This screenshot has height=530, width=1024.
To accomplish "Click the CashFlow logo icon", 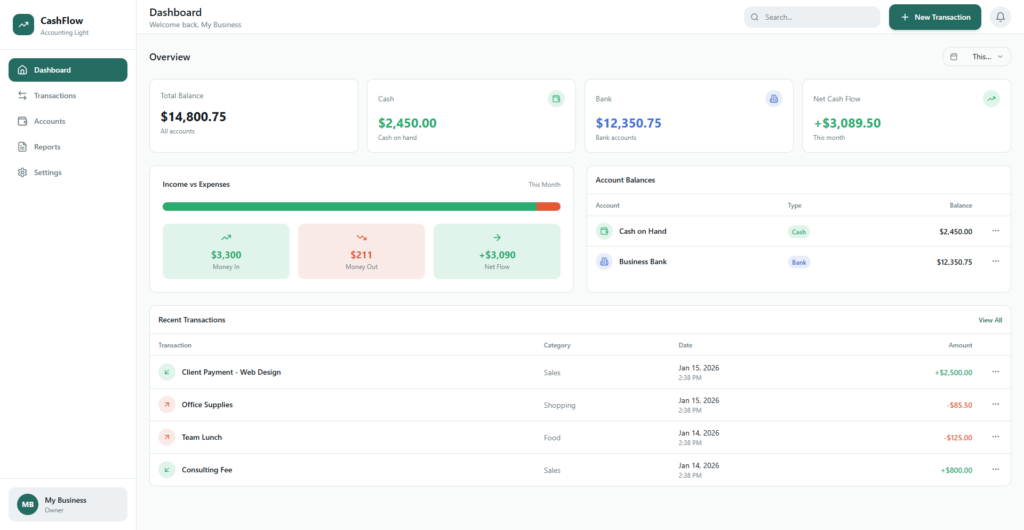I will click(23, 24).
